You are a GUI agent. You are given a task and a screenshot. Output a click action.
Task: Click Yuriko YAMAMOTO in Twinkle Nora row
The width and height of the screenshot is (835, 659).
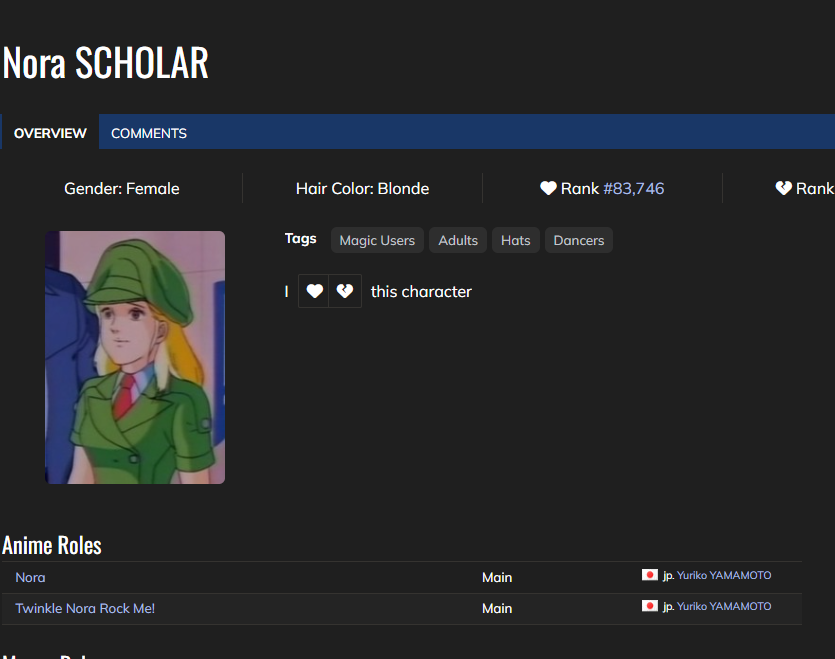(724, 606)
